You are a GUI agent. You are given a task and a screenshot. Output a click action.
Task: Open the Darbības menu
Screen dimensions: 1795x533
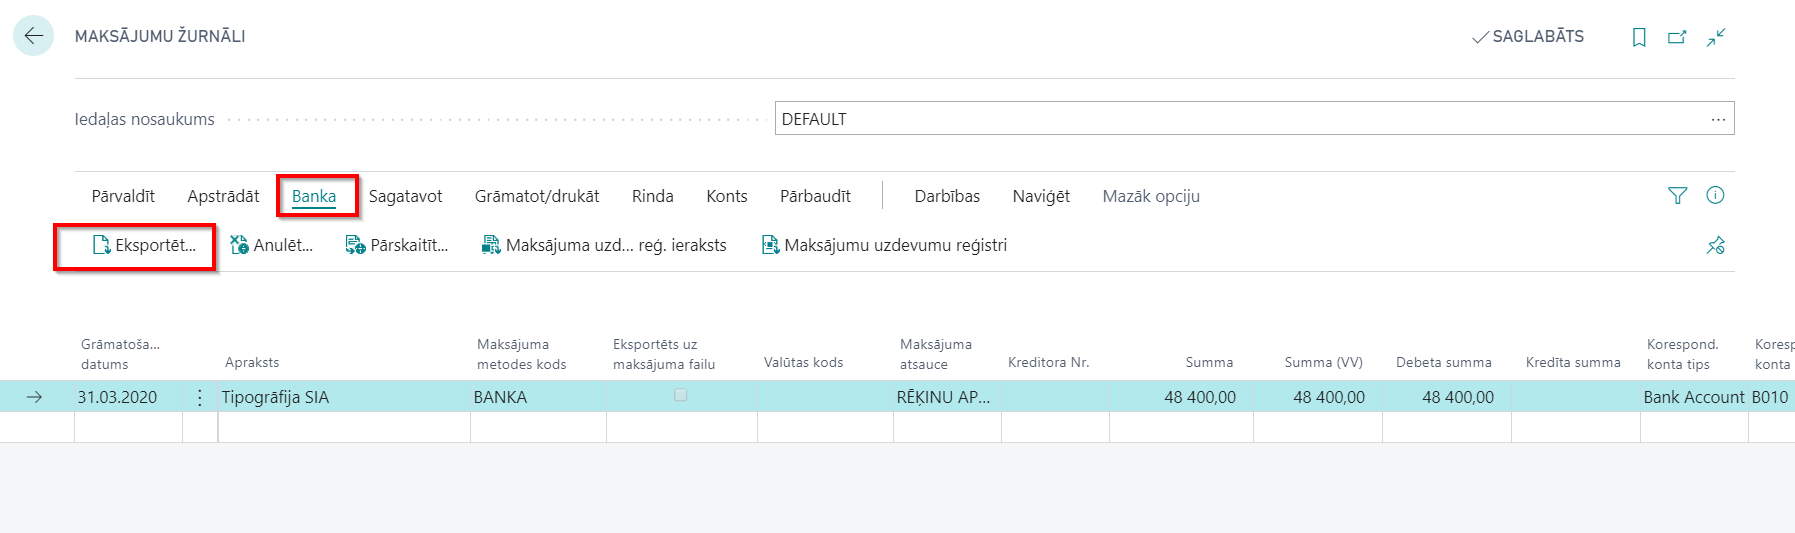point(947,196)
